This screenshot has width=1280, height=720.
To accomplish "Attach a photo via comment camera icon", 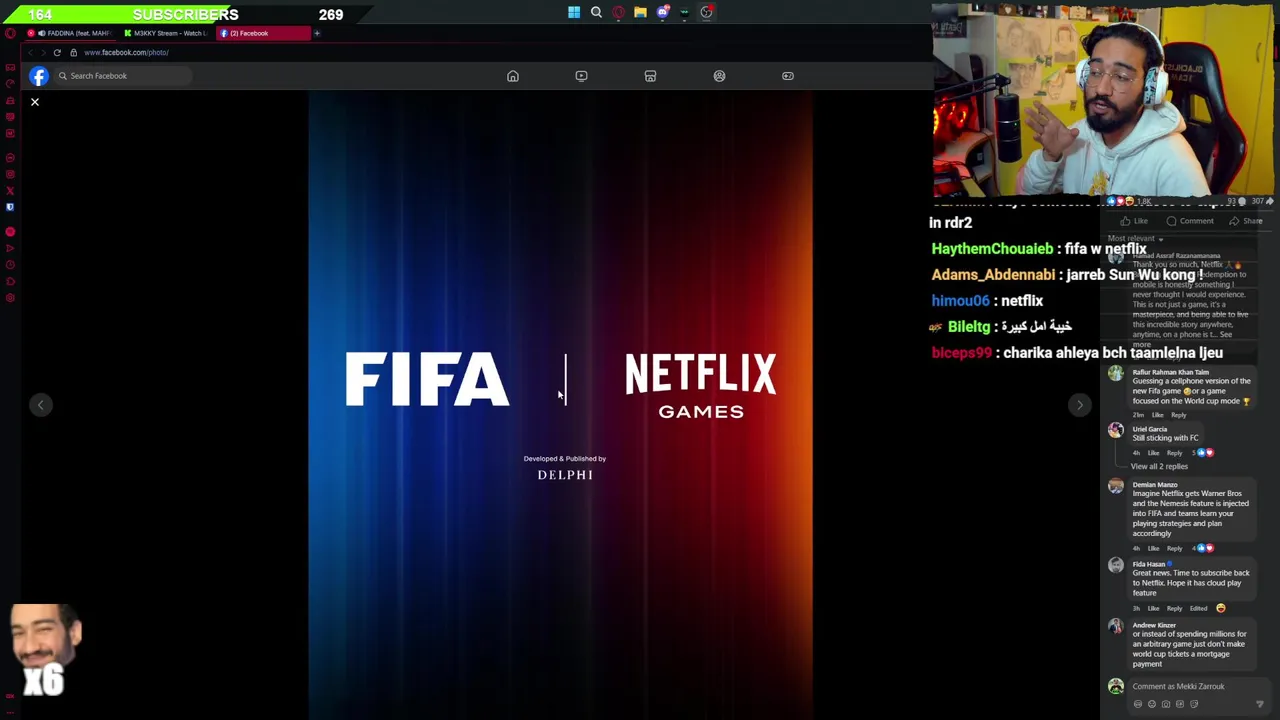I will pos(1166,704).
